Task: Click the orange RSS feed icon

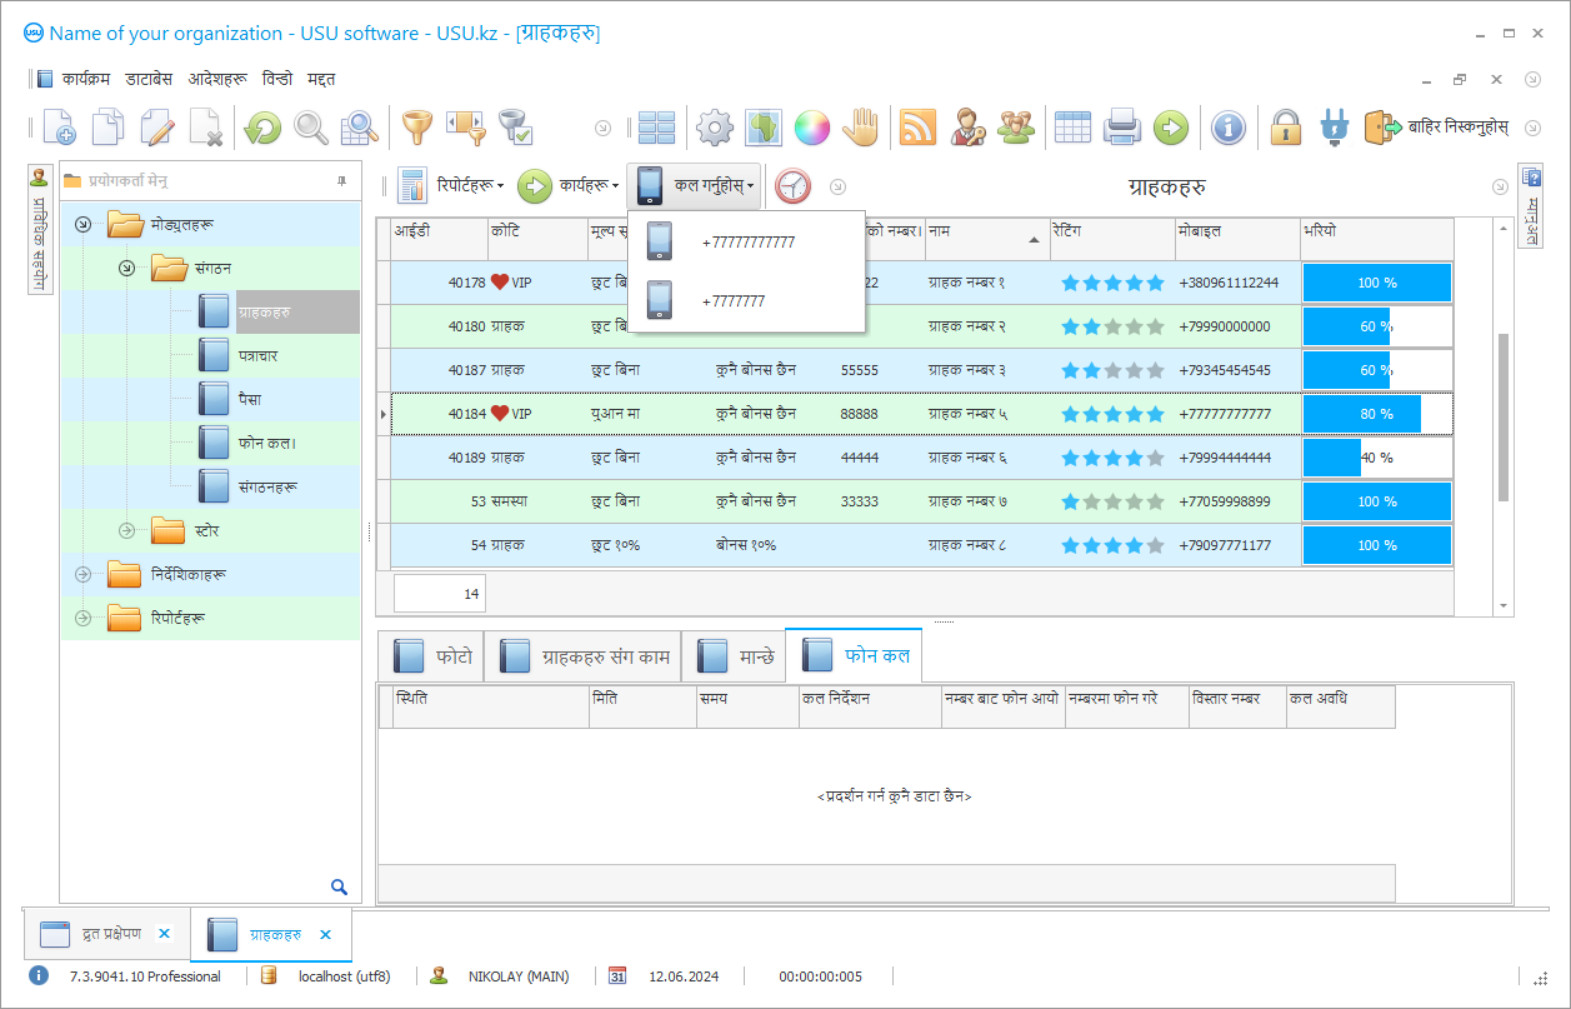Action: [x=918, y=127]
